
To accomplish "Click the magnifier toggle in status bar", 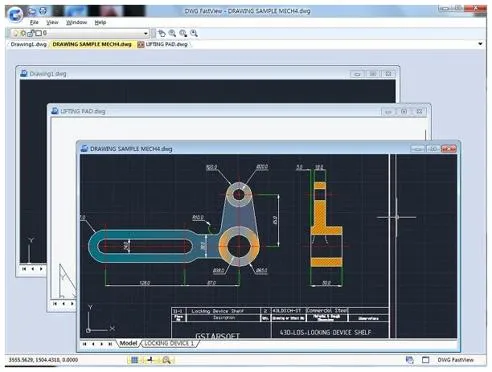I will (166, 360).
